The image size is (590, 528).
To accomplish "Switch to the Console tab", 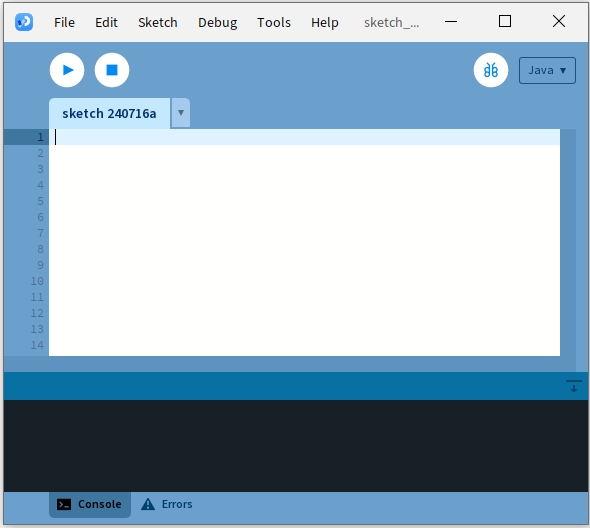I will (x=90, y=504).
